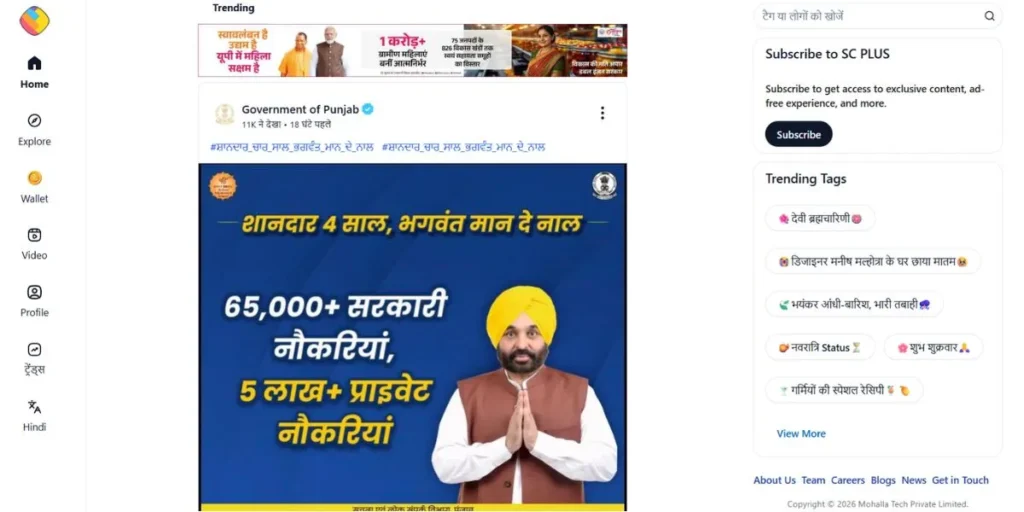Open the Video icon in sidebar
1024x512 pixels.
click(35, 235)
